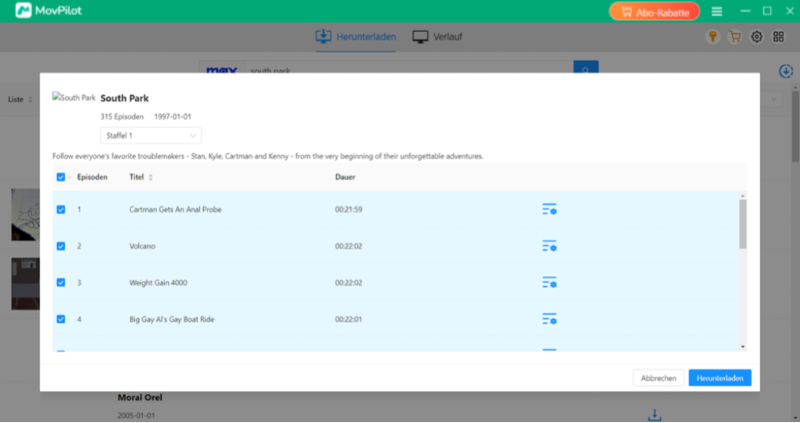The width and height of the screenshot is (800, 423).
Task: Click the Episoden column header
Action: click(x=92, y=177)
